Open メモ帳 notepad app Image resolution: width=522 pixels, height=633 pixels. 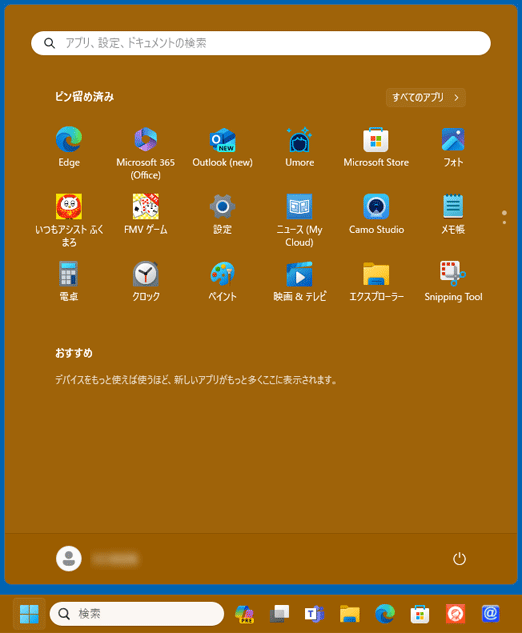[x=453, y=214]
